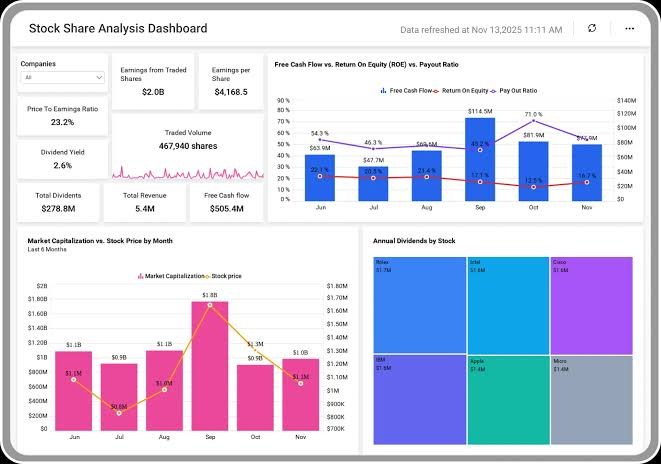The image size is (661, 464).
Task: Click the 20.5% Return On Equity point
Action: pos(373,178)
